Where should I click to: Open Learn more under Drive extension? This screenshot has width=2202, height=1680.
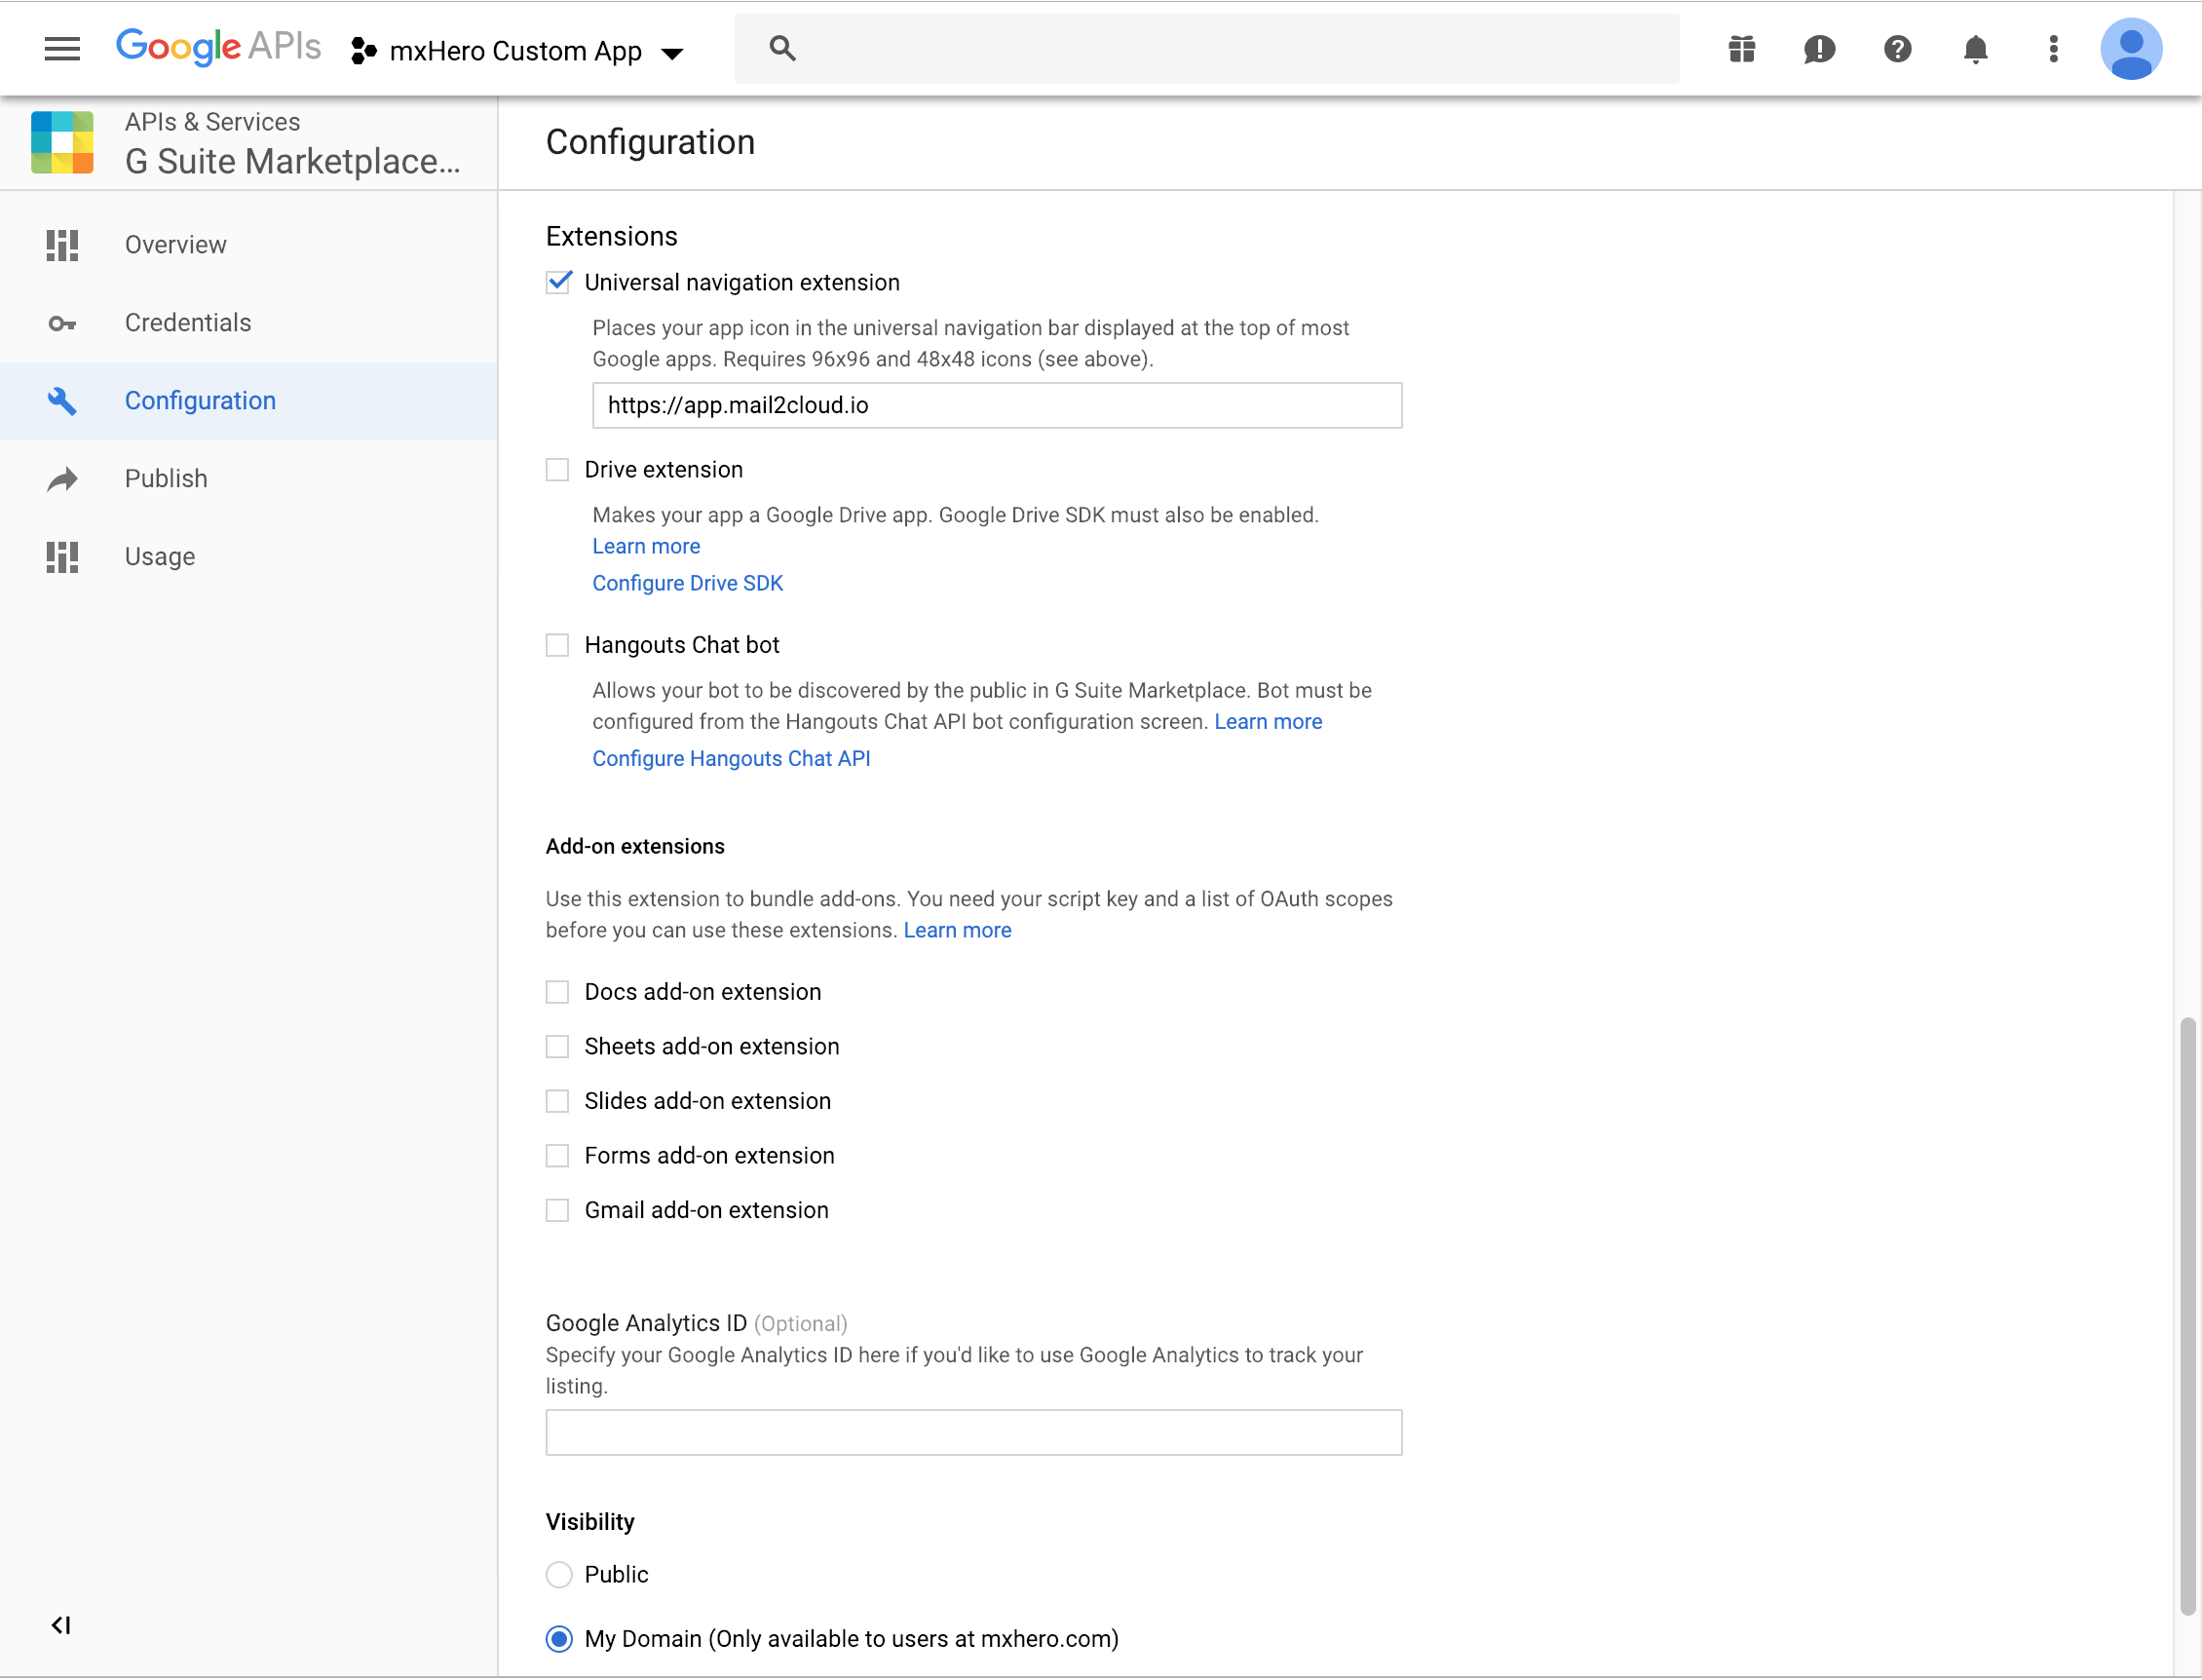(x=646, y=546)
